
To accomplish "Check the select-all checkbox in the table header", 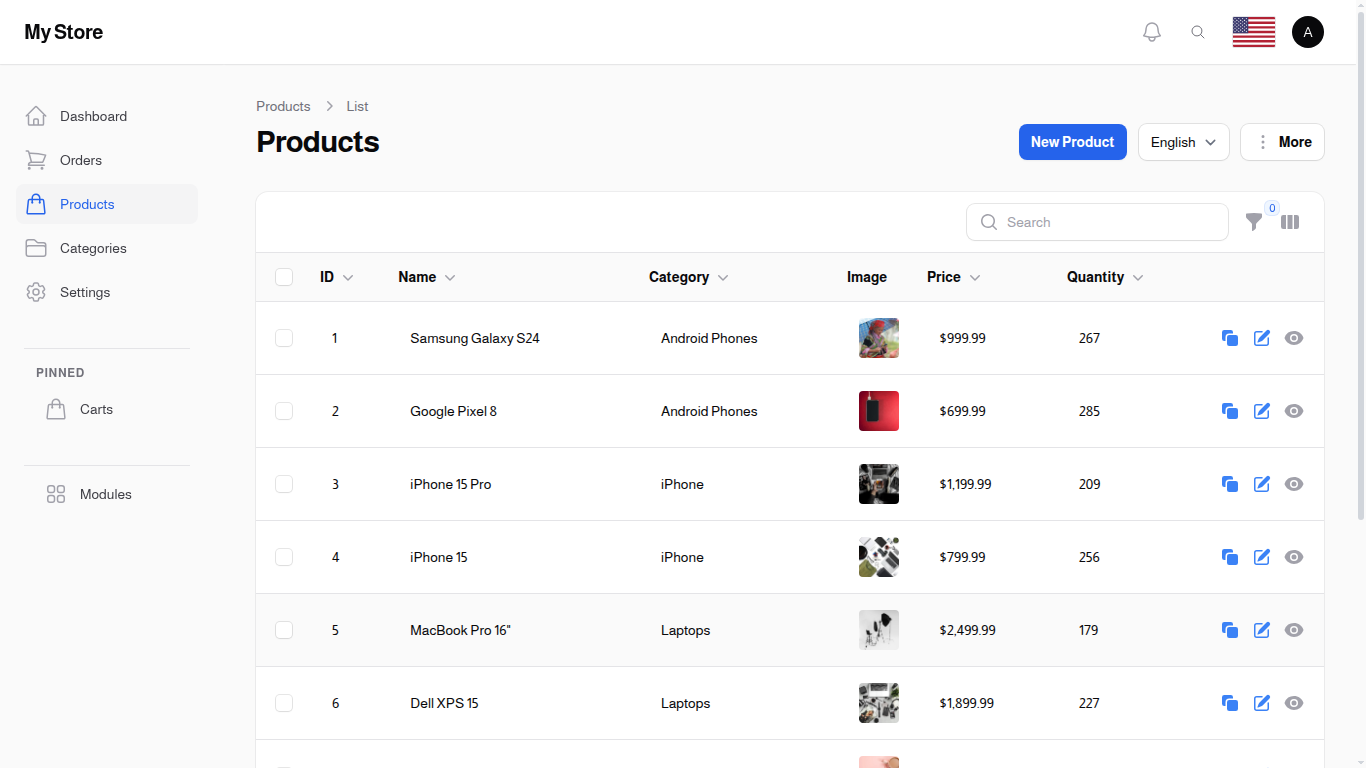I will click(284, 277).
